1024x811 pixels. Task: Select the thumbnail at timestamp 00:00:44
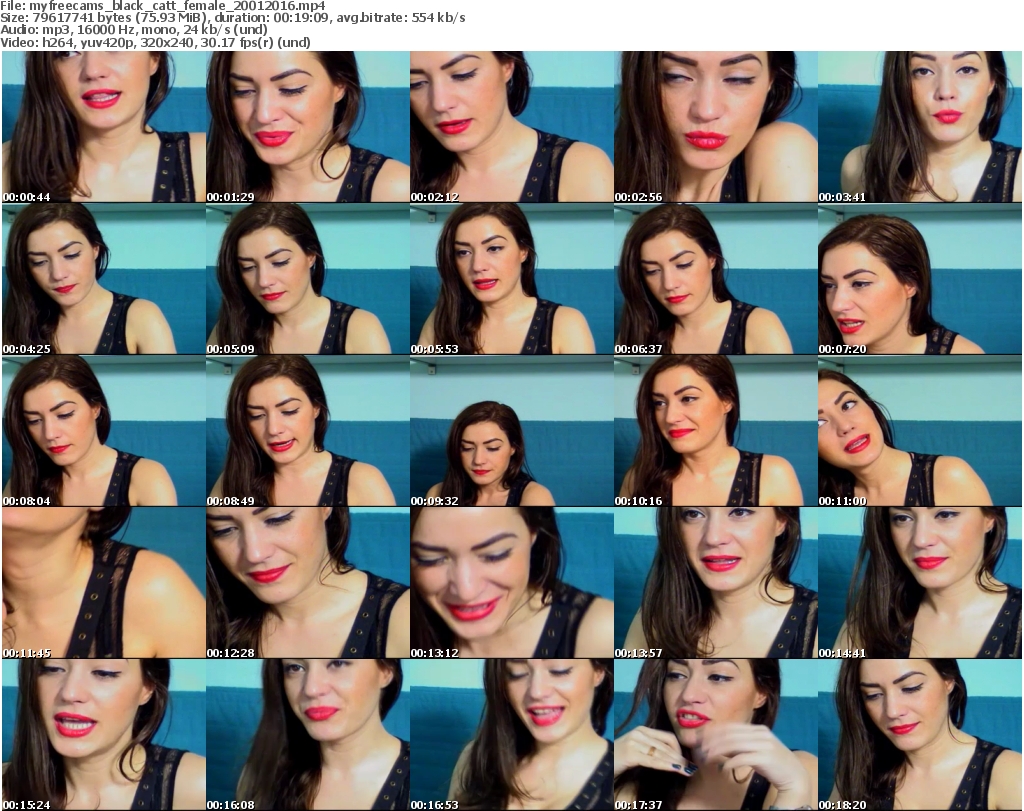(x=104, y=127)
